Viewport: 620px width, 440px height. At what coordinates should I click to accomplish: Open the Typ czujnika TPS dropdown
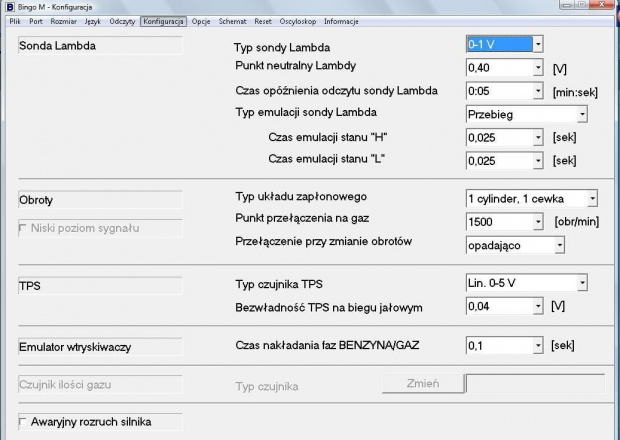(x=581, y=283)
